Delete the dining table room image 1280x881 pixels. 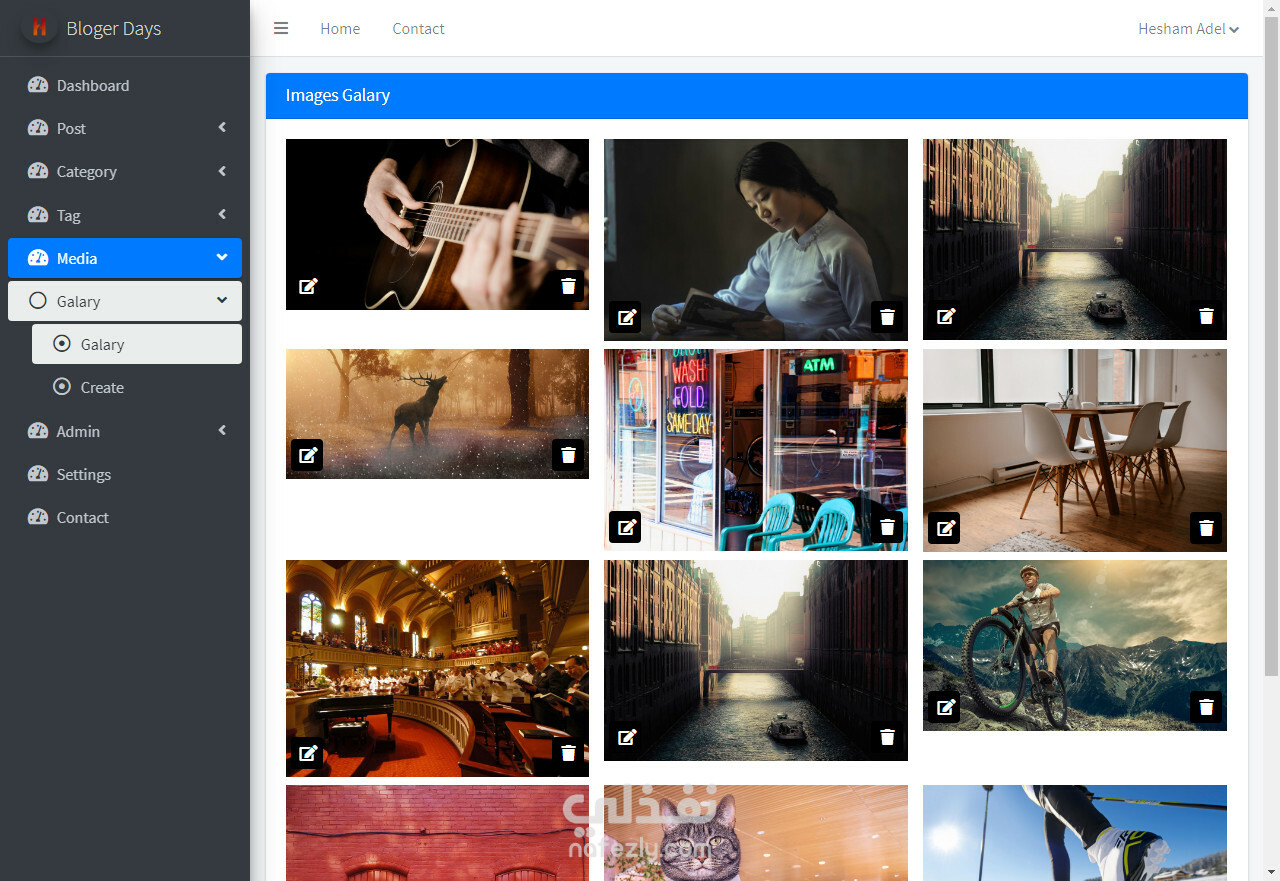[x=1206, y=528]
